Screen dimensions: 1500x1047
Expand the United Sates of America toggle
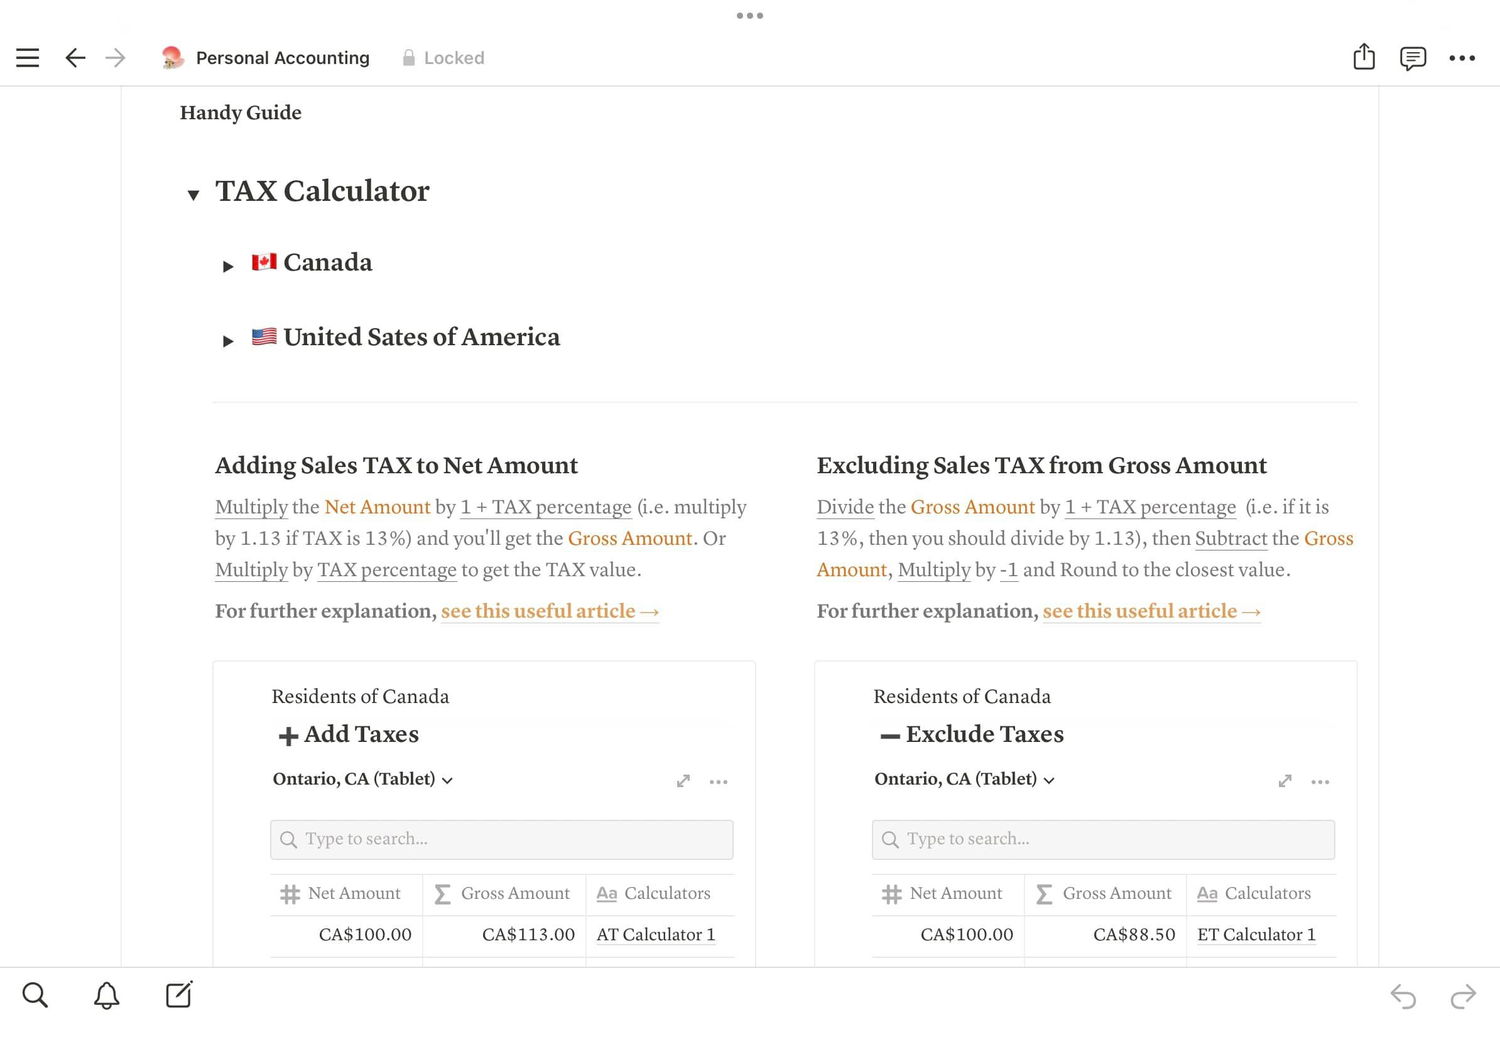click(x=228, y=341)
